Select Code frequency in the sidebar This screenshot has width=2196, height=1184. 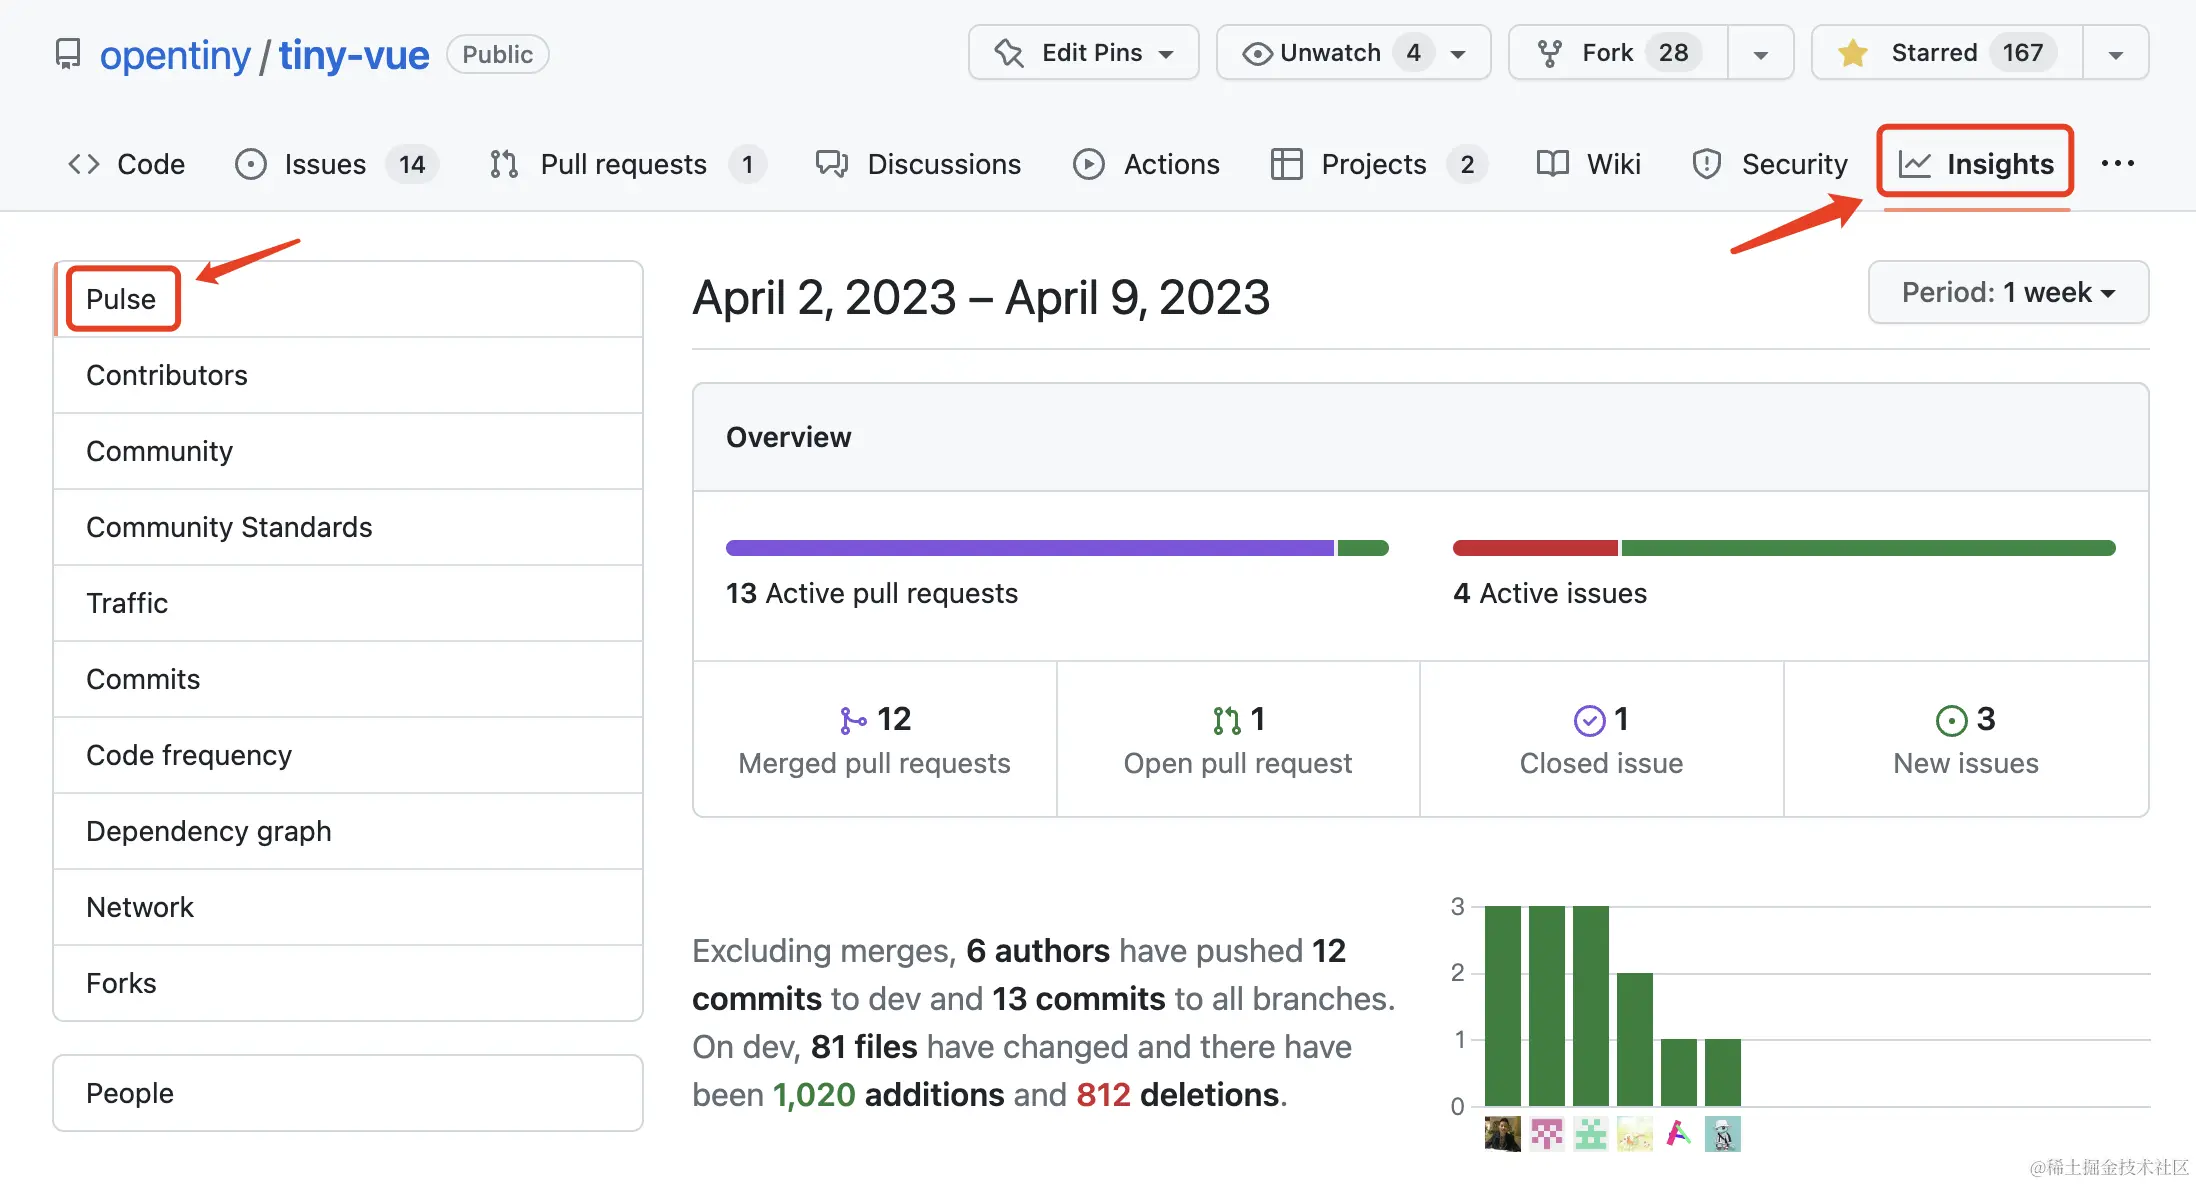tap(348, 755)
